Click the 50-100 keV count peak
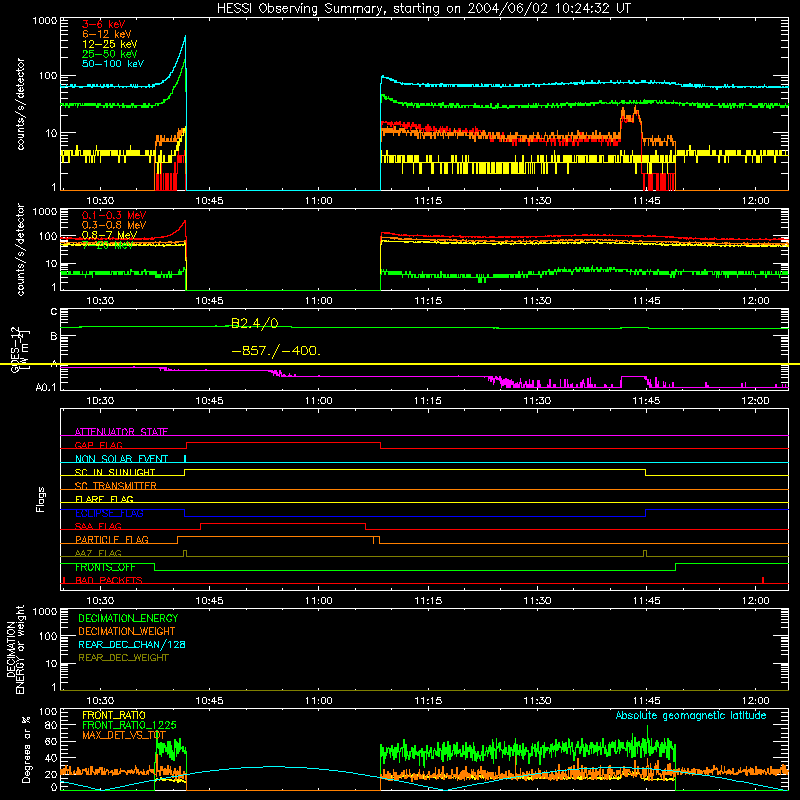Viewport: 800px width, 800px height. click(x=185, y=37)
